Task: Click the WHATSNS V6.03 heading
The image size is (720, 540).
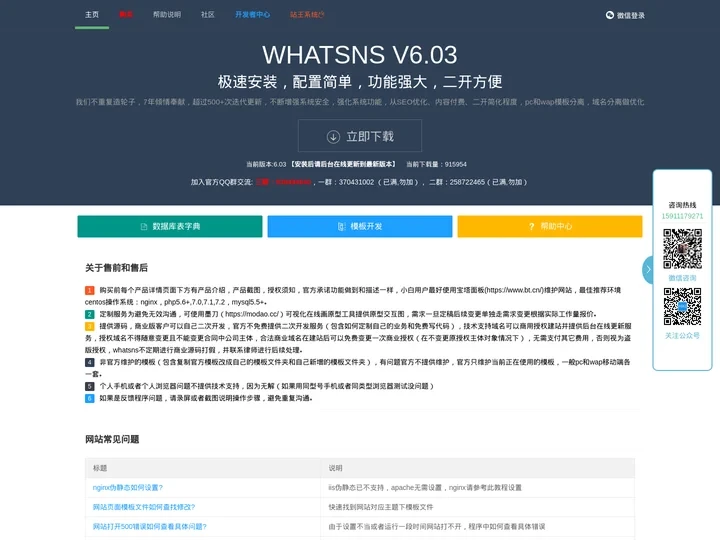Action: [360, 55]
